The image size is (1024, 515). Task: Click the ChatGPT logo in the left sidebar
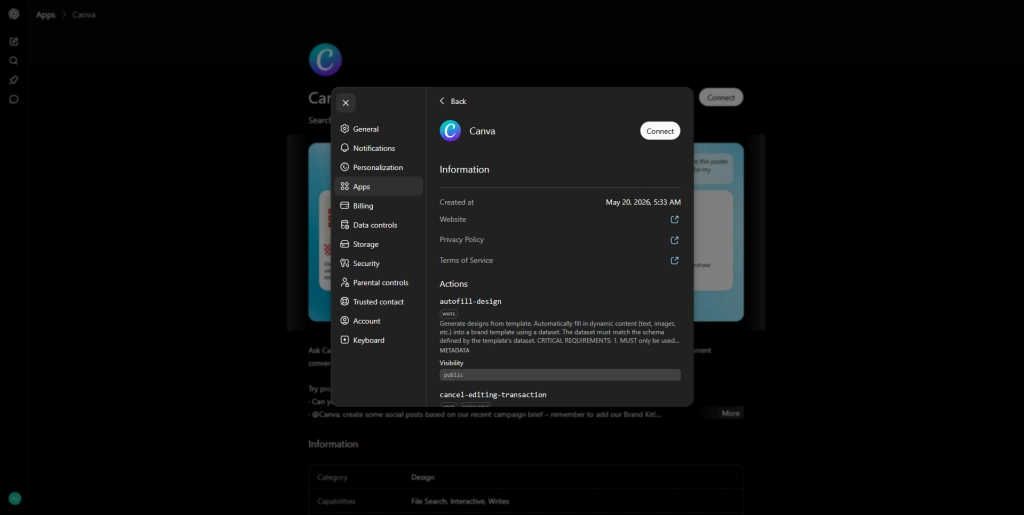(14, 14)
